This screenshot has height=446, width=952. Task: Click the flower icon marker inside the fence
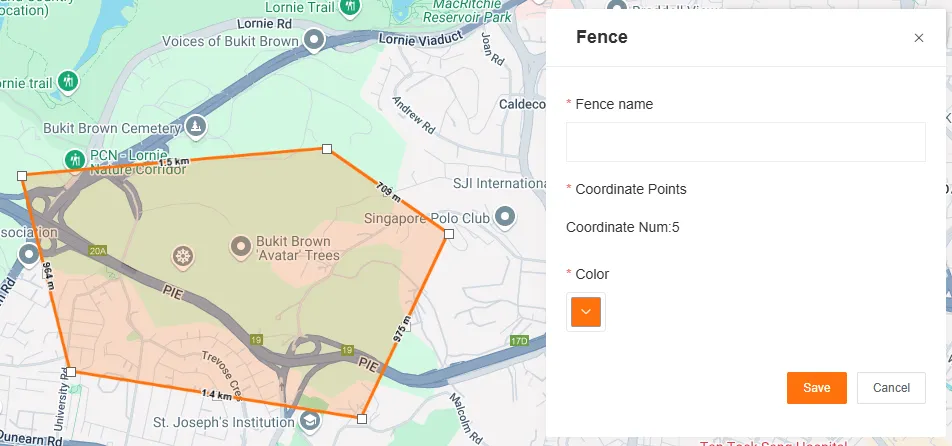pyautogui.click(x=182, y=257)
